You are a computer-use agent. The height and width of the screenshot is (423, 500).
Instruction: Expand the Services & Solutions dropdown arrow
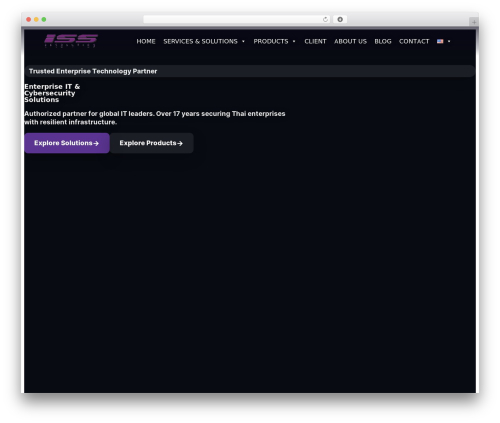point(243,41)
